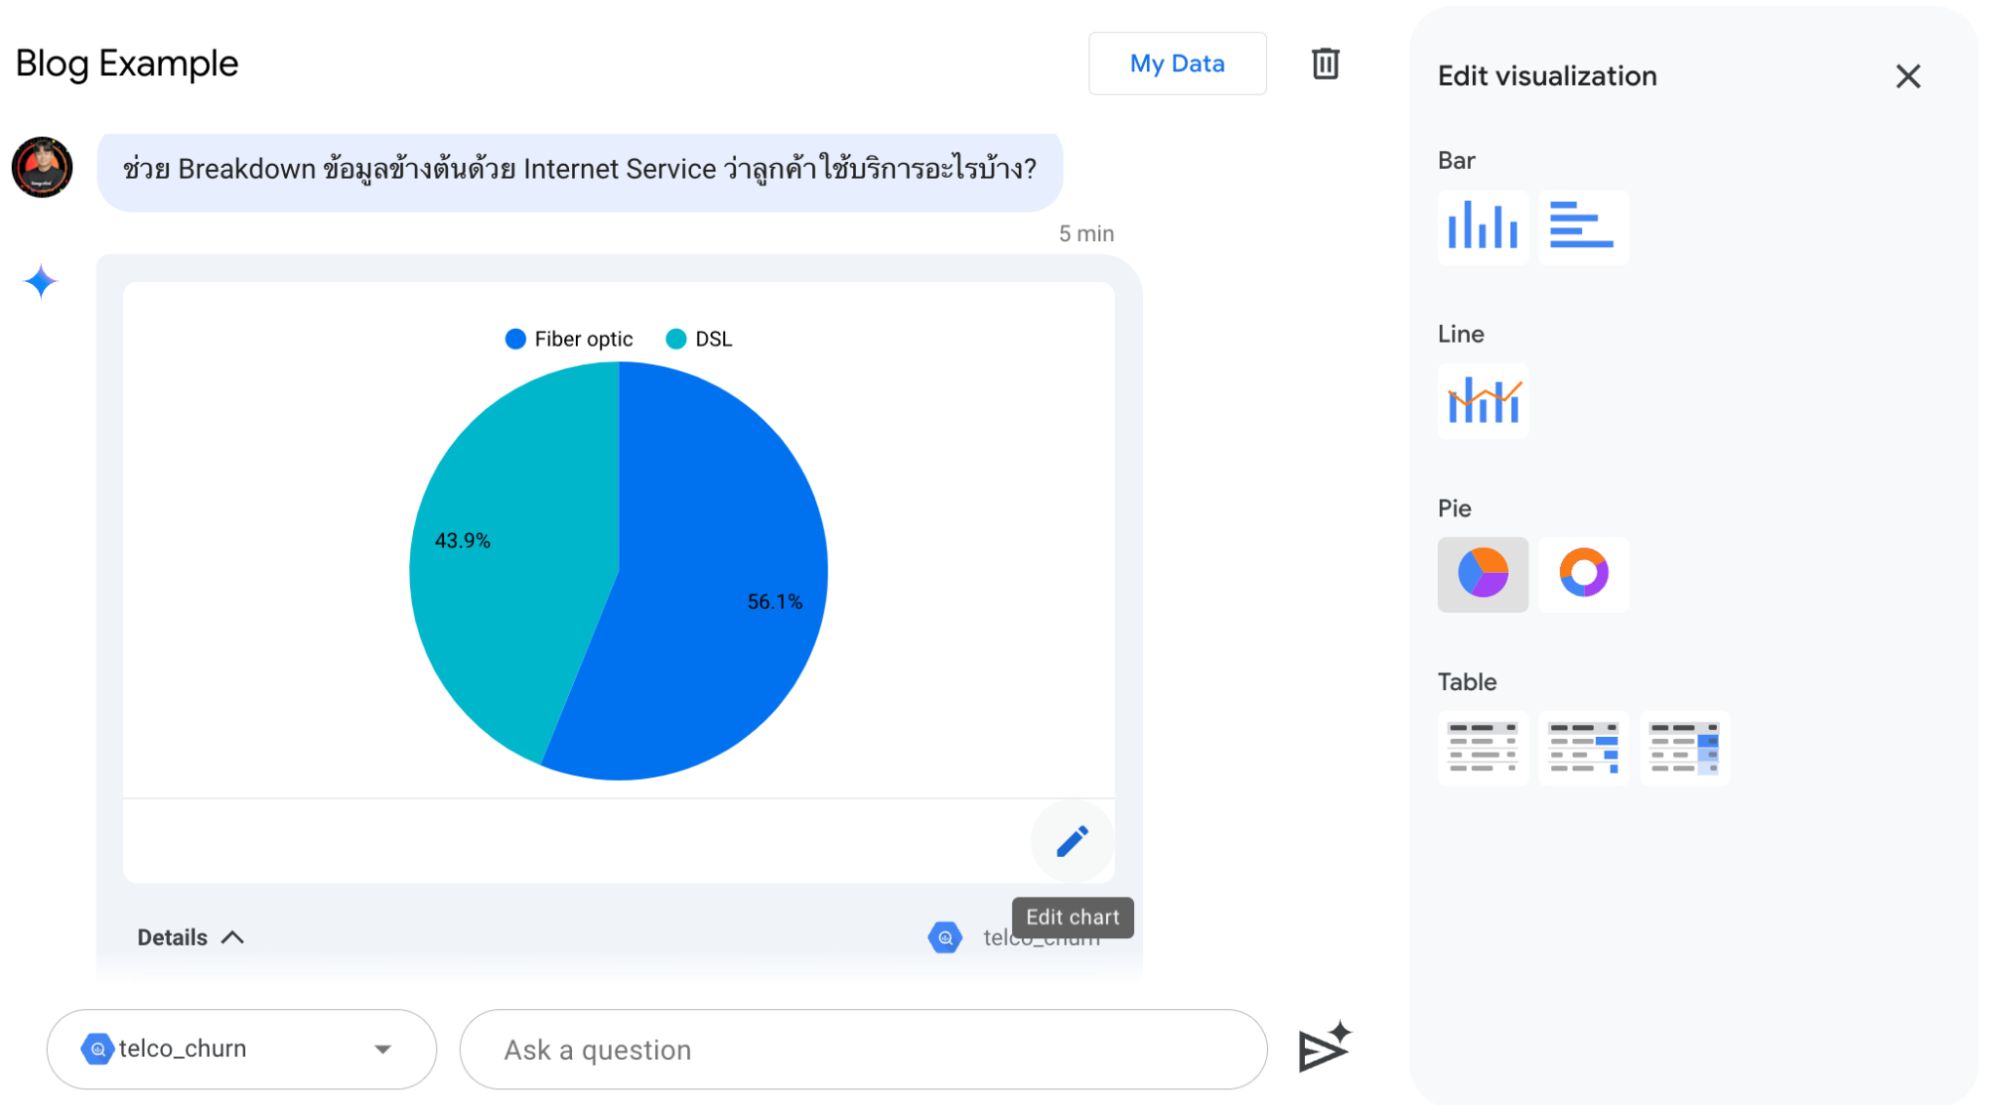Select the vertical bar chart icon

tap(1482, 227)
